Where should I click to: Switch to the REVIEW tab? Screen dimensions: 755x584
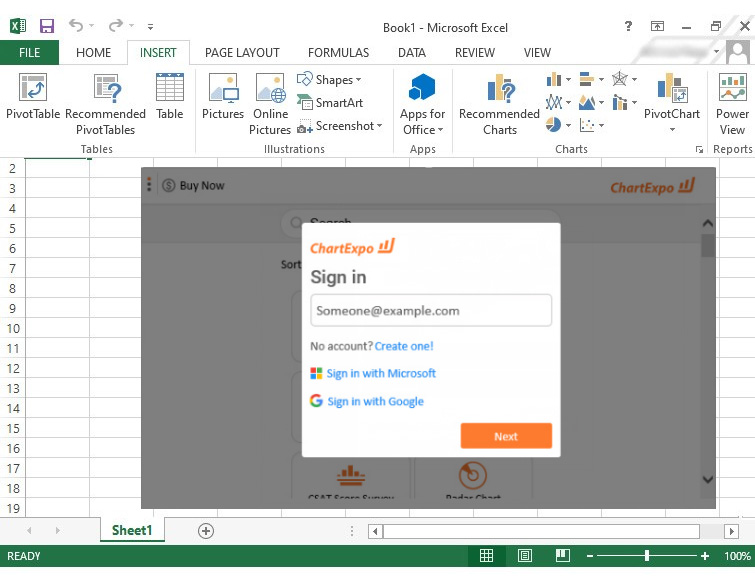pyautogui.click(x=475, y=52)
